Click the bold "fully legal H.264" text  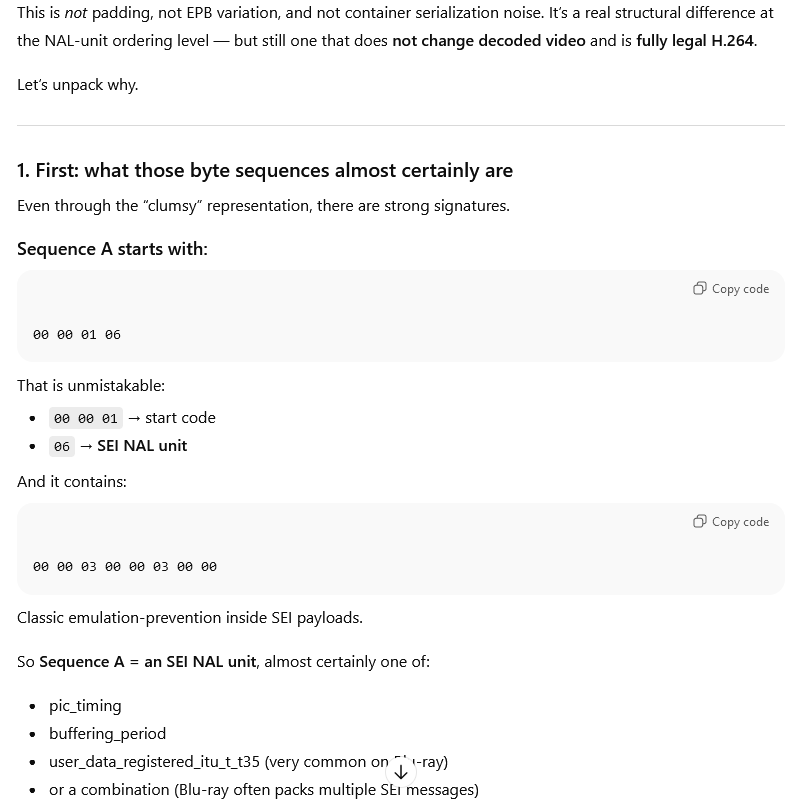[x=694, y=41]
